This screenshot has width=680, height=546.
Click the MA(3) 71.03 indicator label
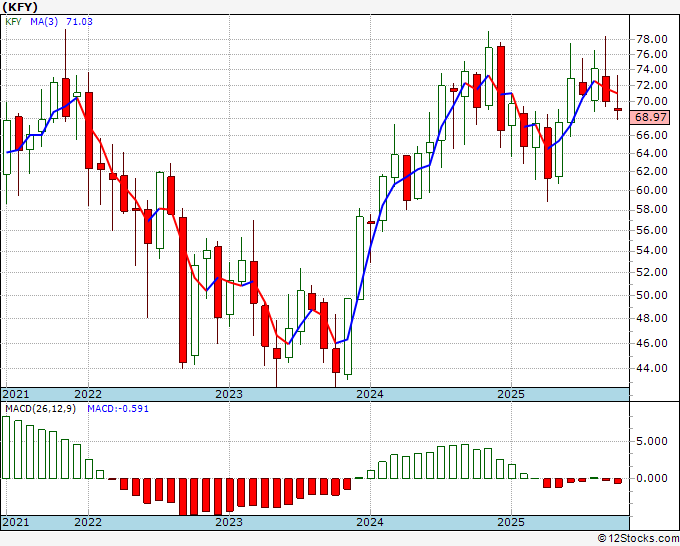[x=61, y=21]
